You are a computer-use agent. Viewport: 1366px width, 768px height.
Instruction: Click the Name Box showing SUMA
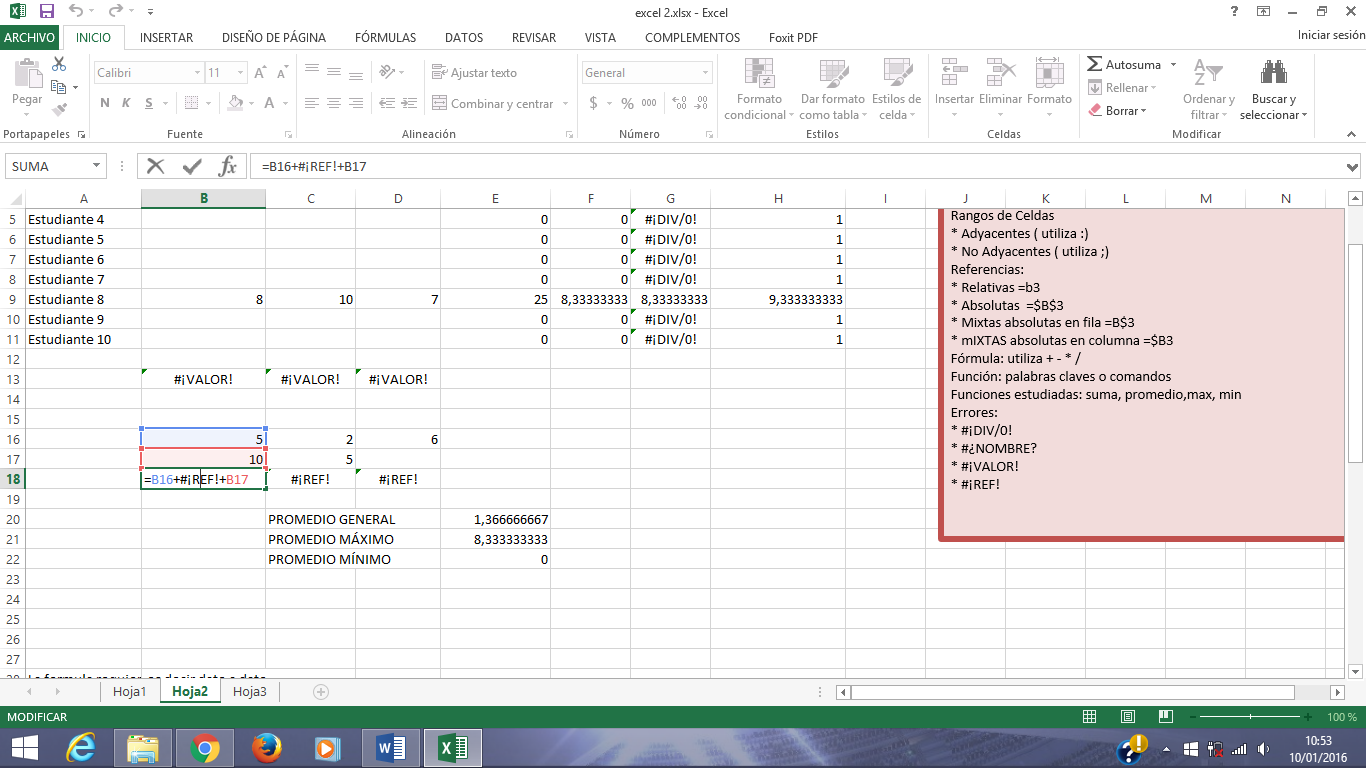(x=47, y=166)
